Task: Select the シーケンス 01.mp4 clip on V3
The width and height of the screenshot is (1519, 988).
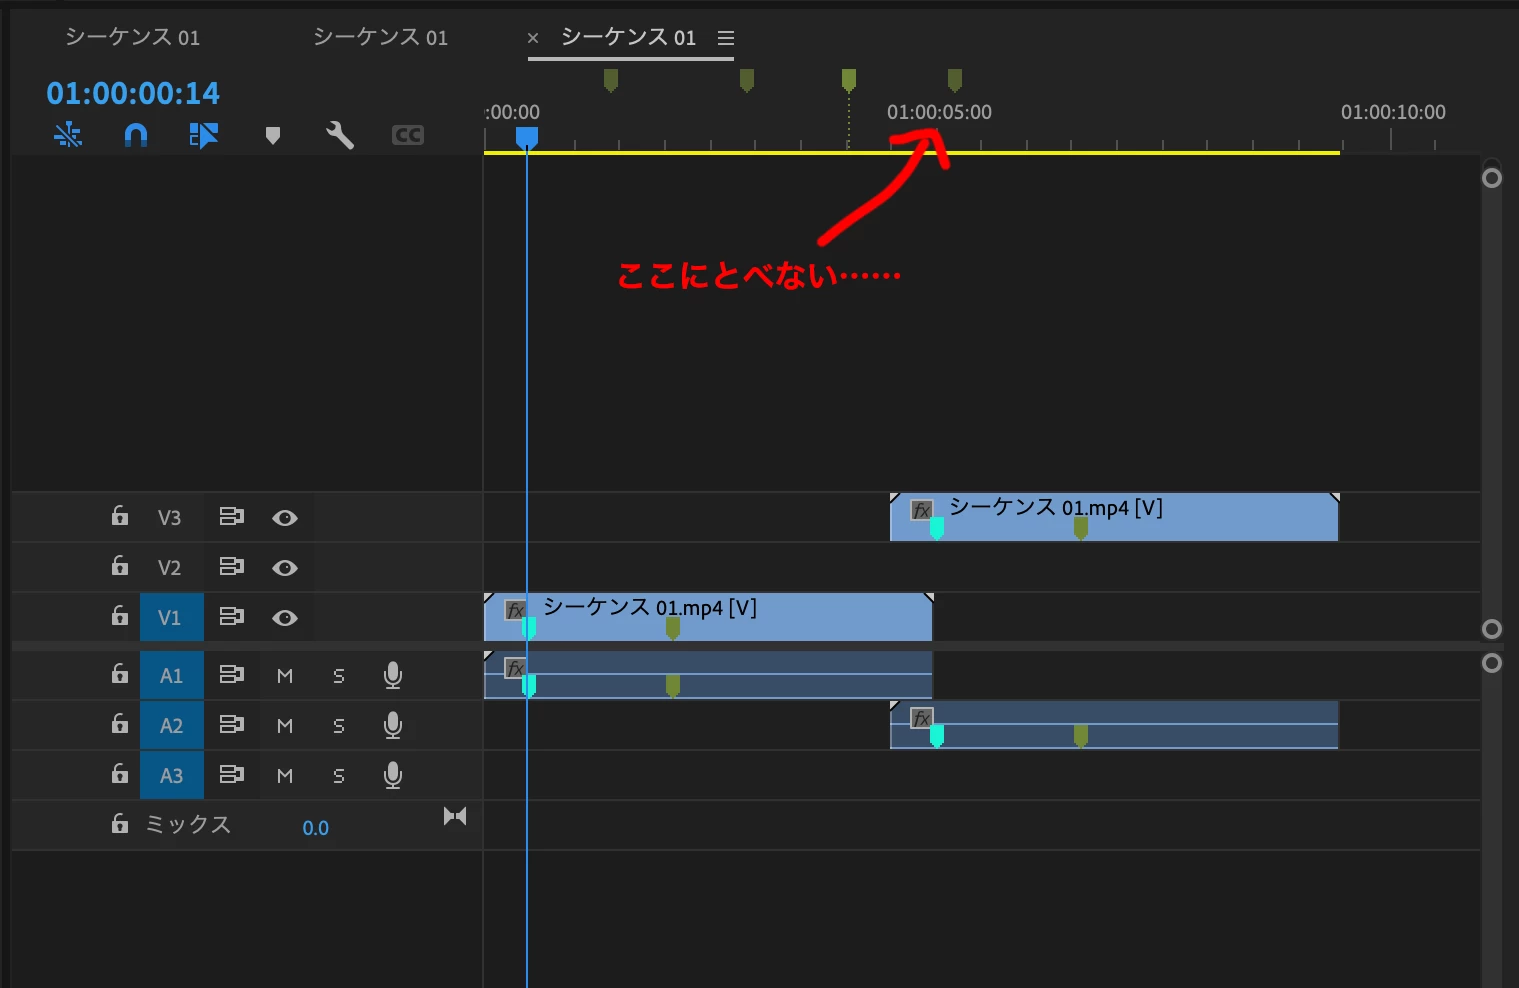Action: tap(1114, 517)
